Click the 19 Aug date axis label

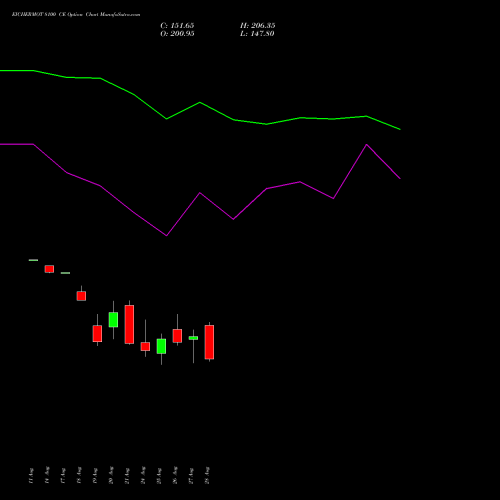pyautogui.click(x=95, y=475)
